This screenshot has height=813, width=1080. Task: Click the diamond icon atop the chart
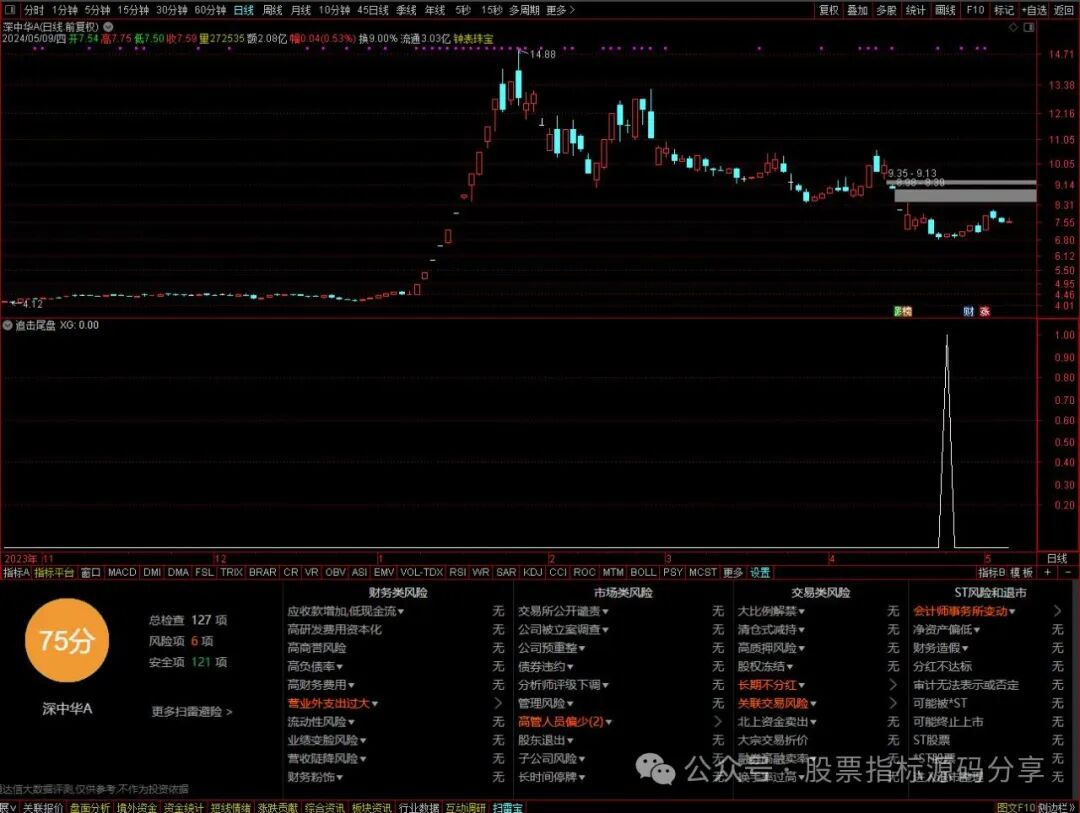click(1013, 27)
